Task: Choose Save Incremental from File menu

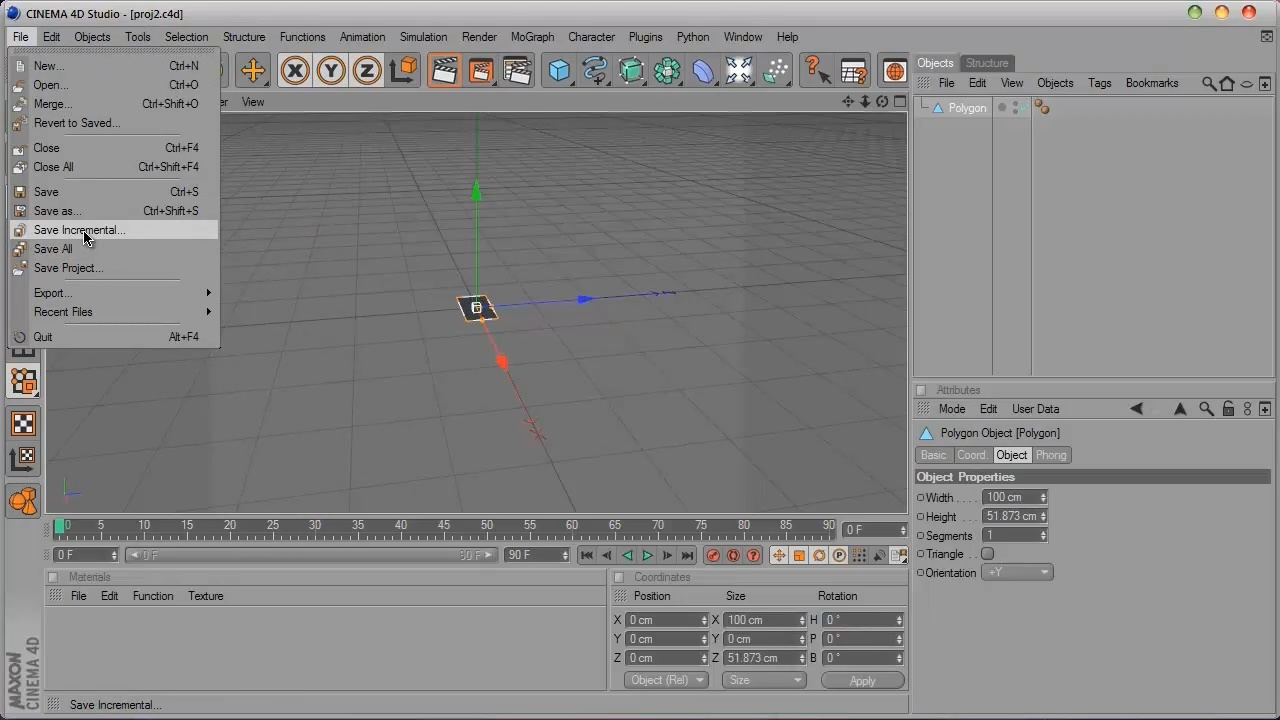Action: click(x=79, y=230)
